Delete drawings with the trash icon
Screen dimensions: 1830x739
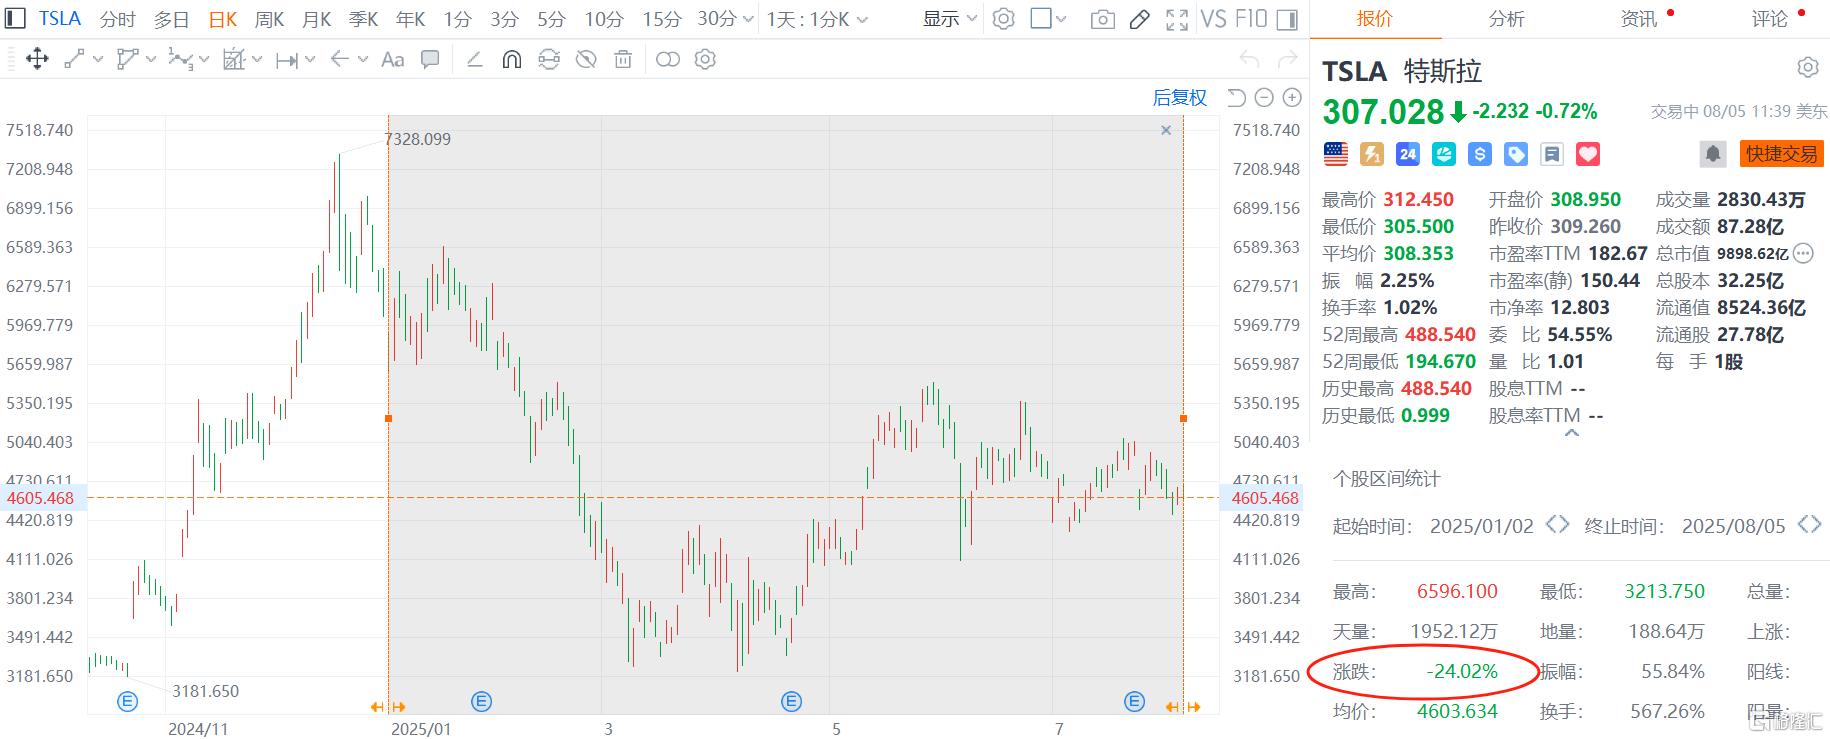623,60
